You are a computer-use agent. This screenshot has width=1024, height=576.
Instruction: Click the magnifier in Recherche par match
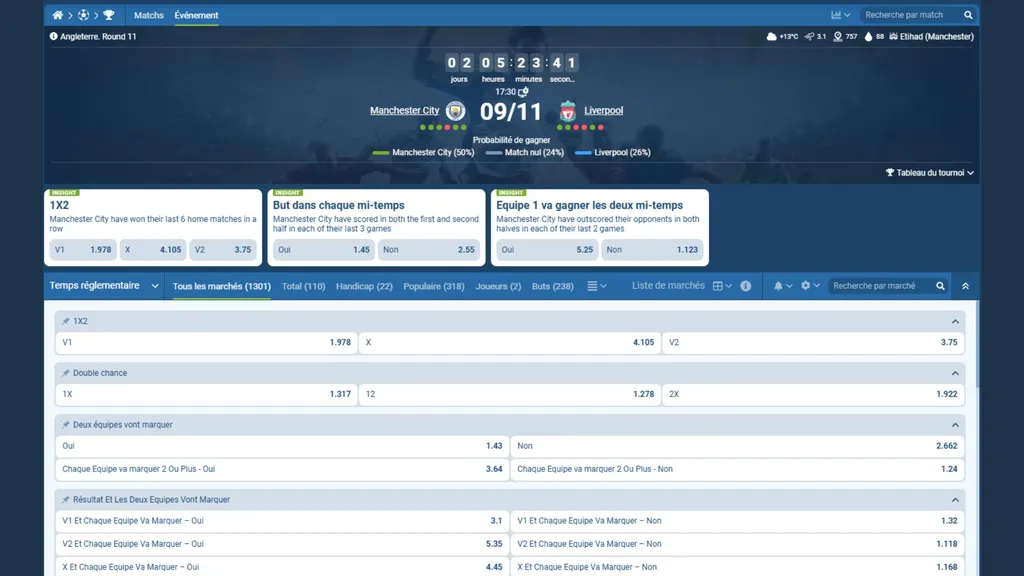968,15
